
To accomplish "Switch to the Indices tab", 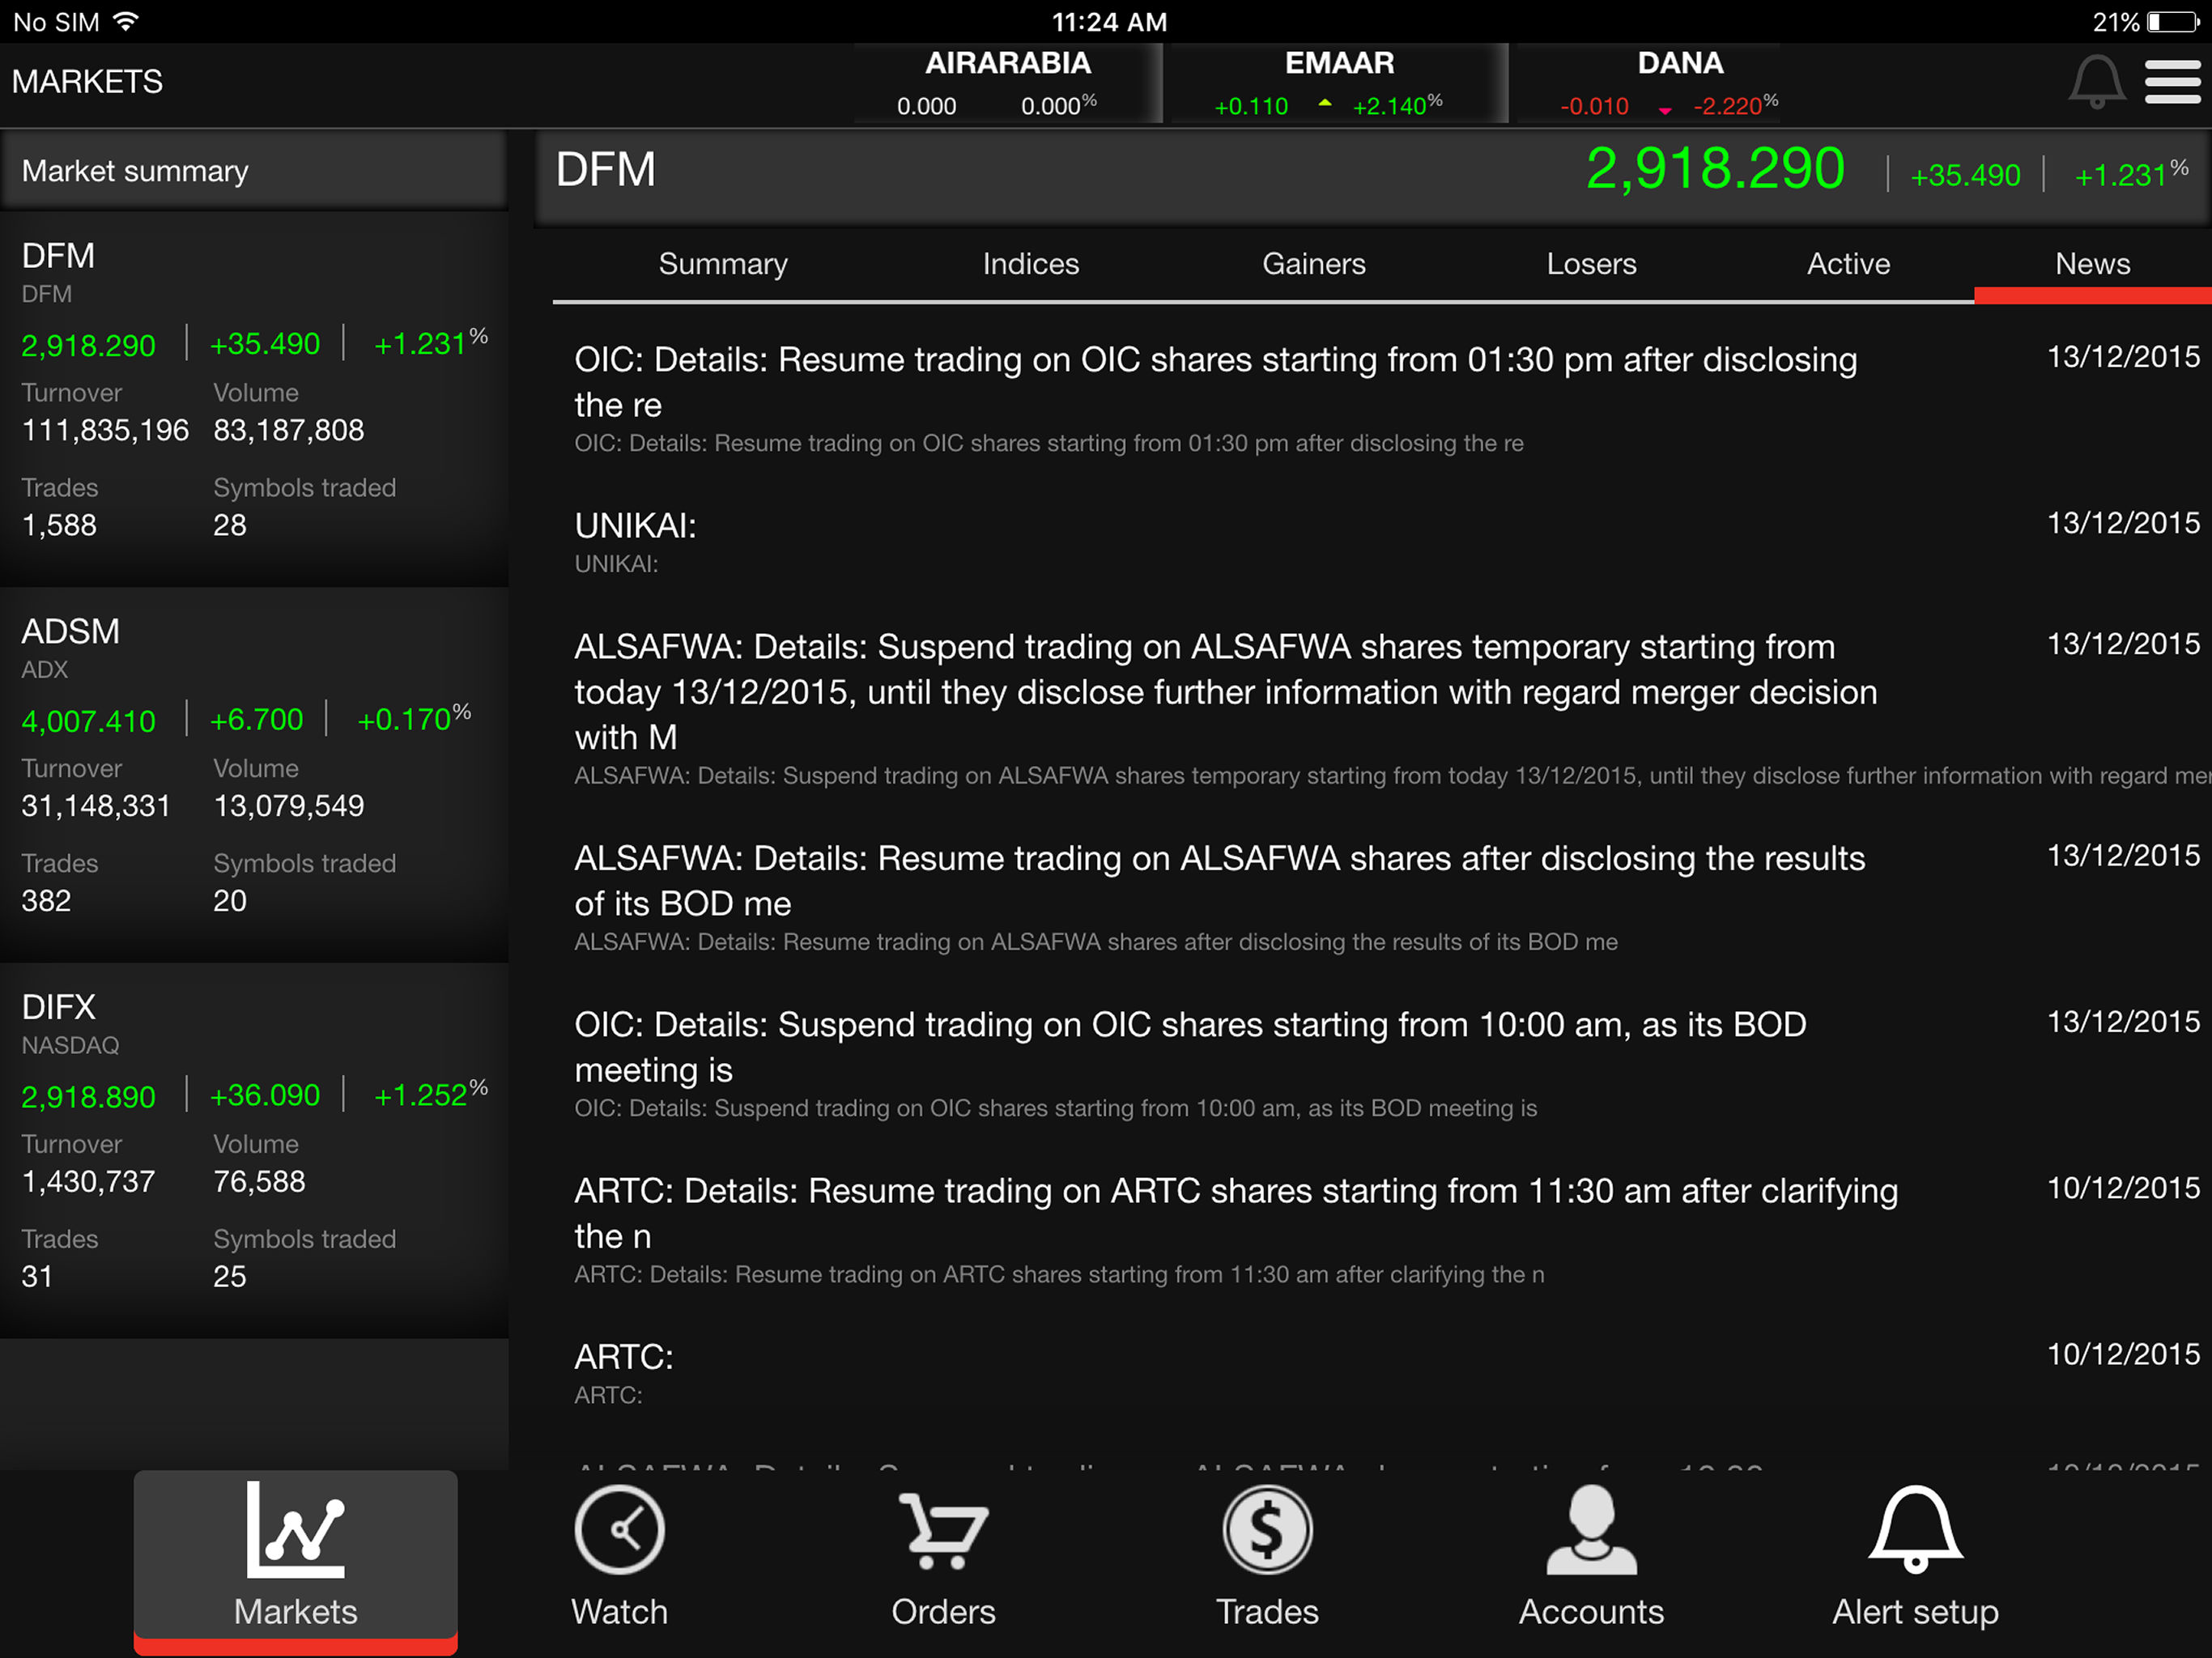I will (x=1031, y=264).
